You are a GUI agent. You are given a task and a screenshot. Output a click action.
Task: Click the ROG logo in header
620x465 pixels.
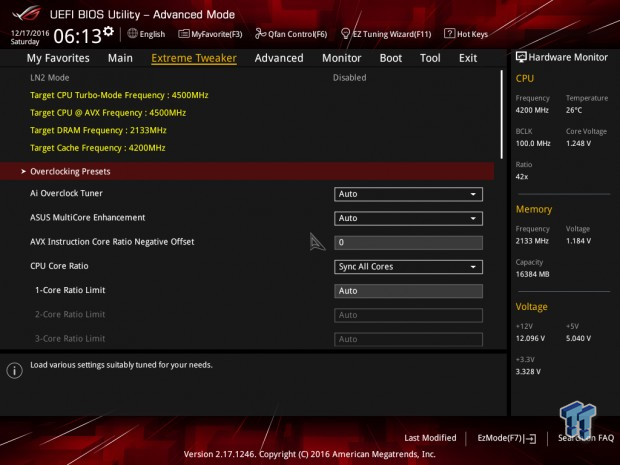pyautogui.click(x=26, y=14)
